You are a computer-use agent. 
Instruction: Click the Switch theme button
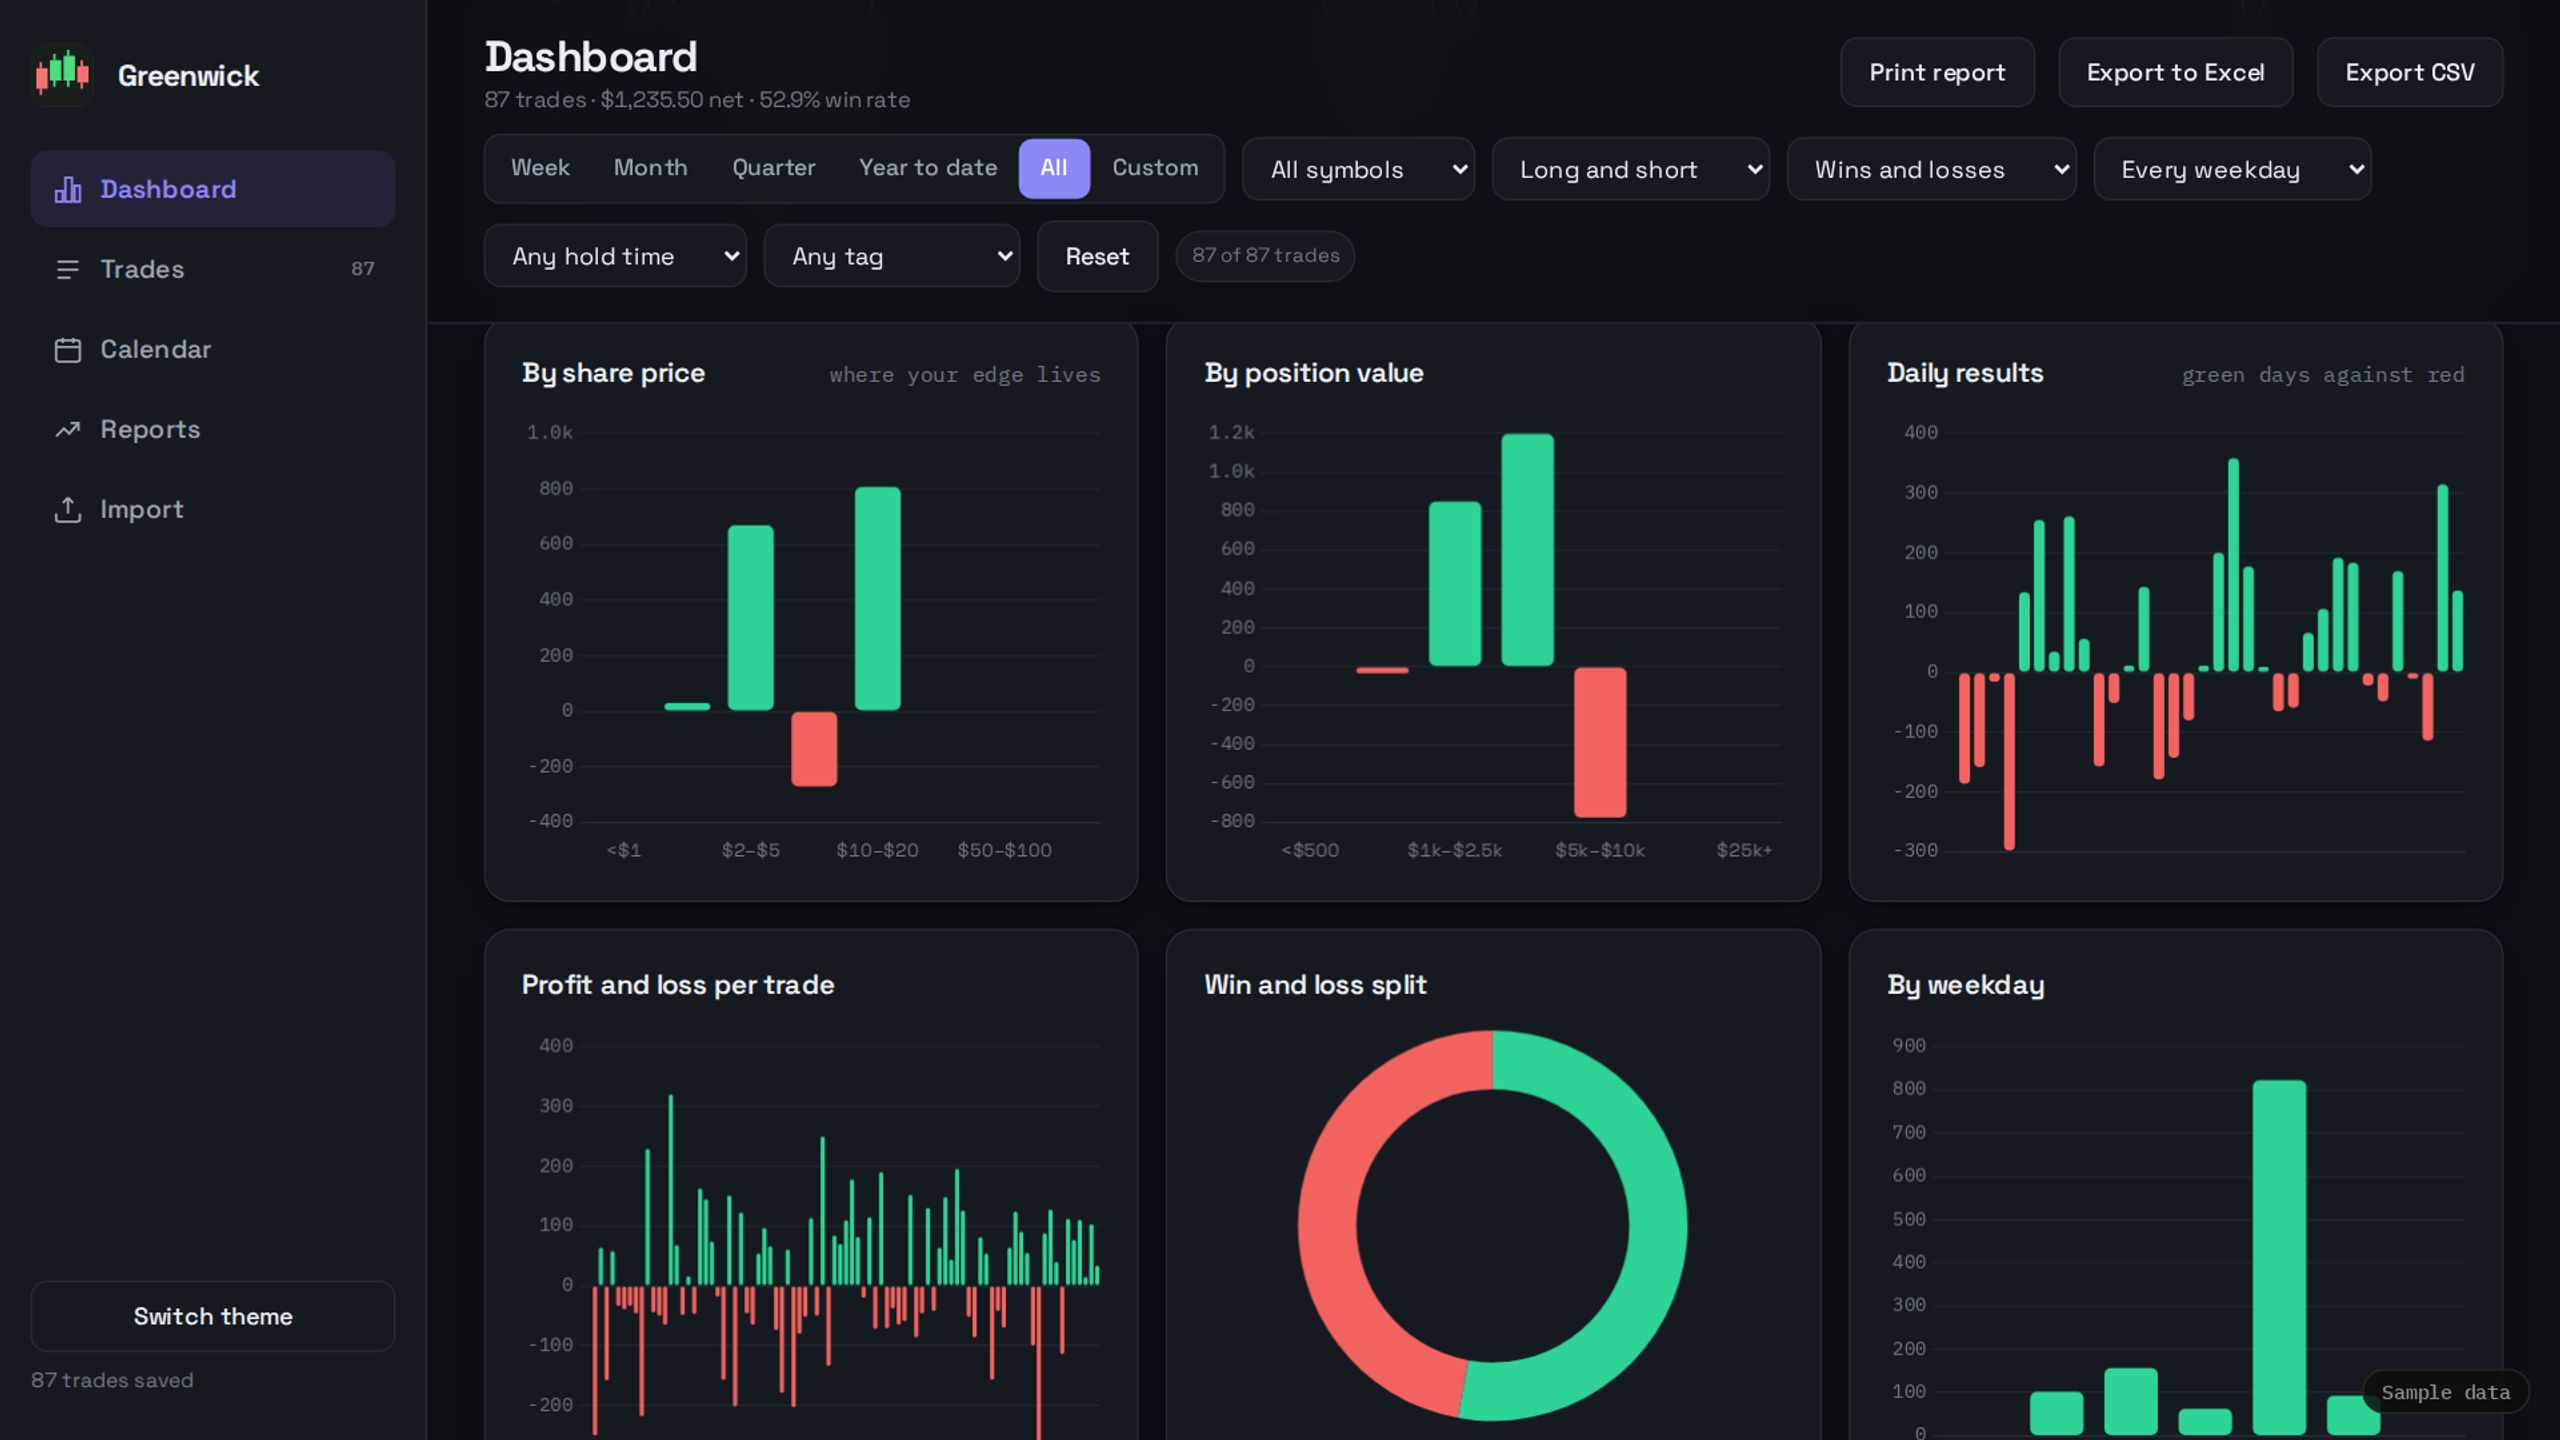(213, 1316)
